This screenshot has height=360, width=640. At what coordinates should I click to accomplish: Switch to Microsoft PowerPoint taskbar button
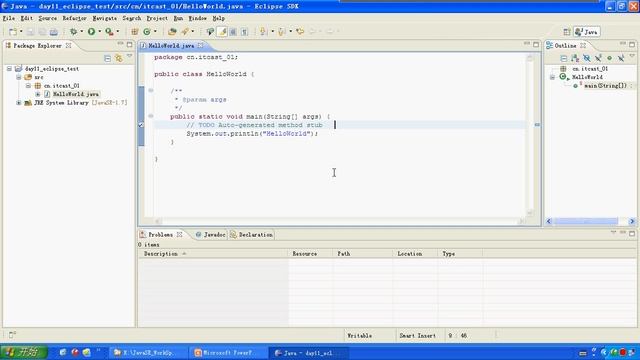point(228,353)
